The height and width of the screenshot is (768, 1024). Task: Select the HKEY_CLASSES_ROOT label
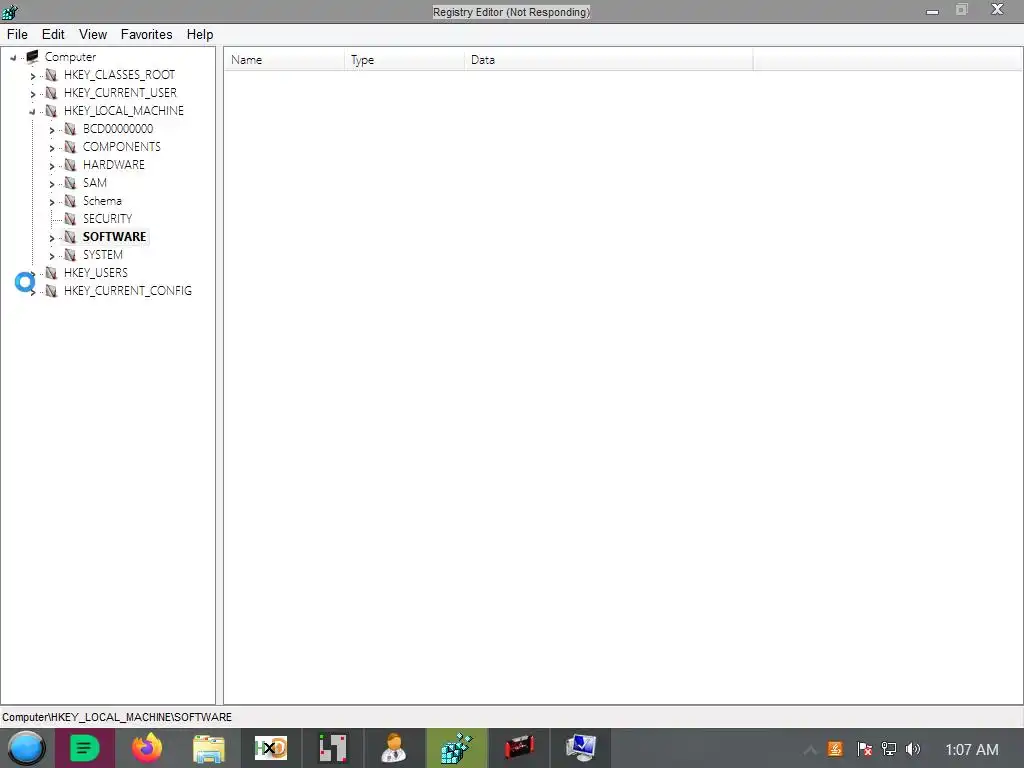coord(120,75)
